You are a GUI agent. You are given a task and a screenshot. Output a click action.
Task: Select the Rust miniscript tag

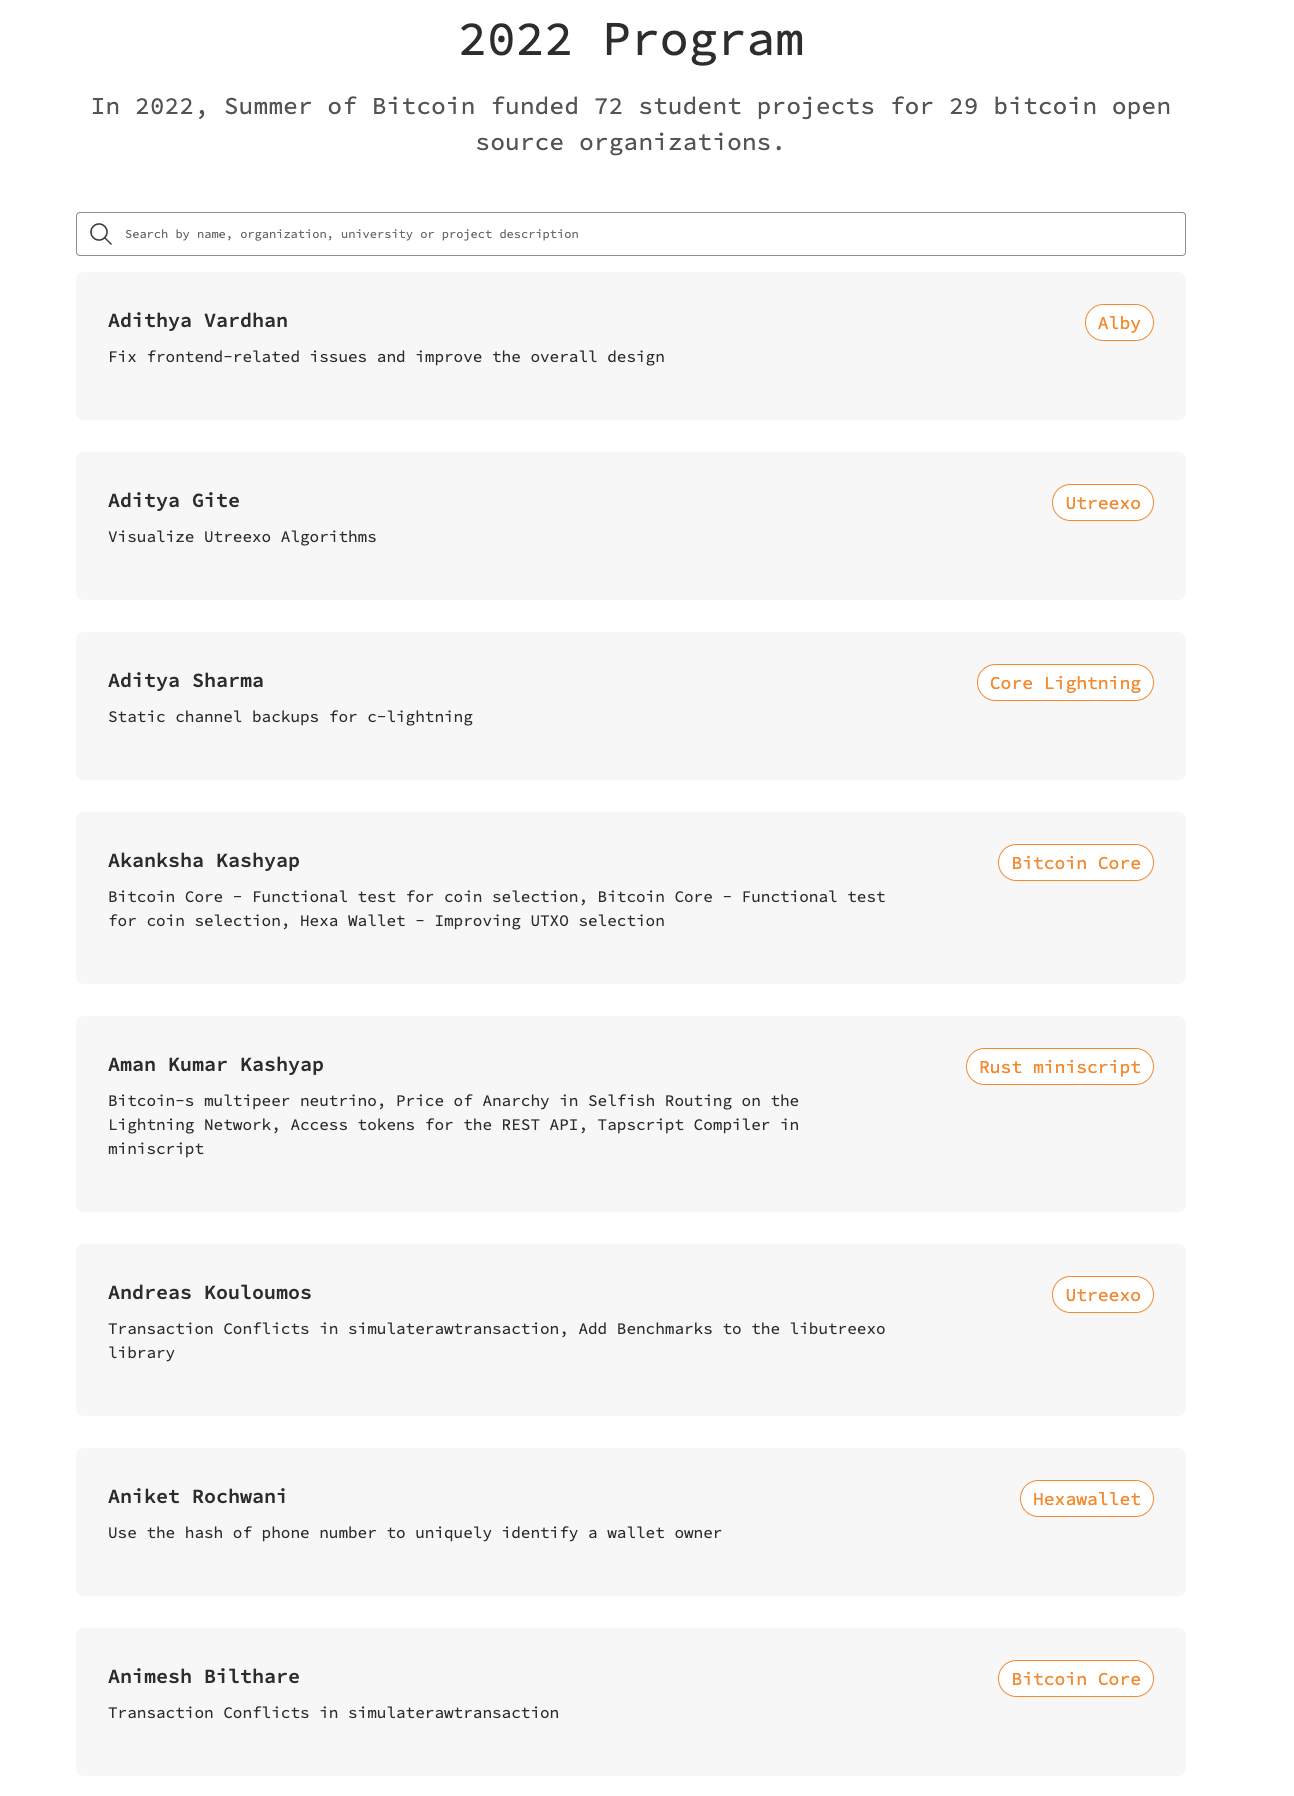click(1059, 1067)
